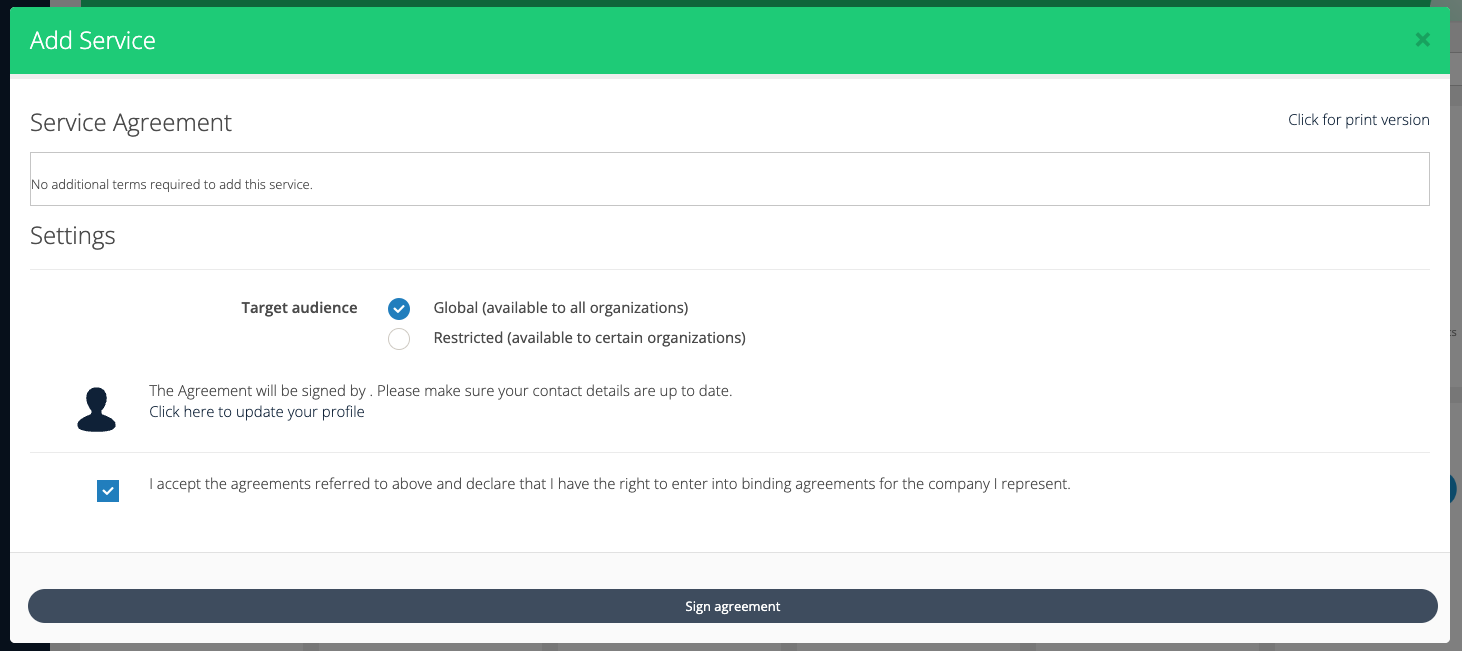Viewport: 1462px width, 651px height.
Task: Click the 'Restricted (available to certain organizations)' label
Action: (x=589, y=338)
